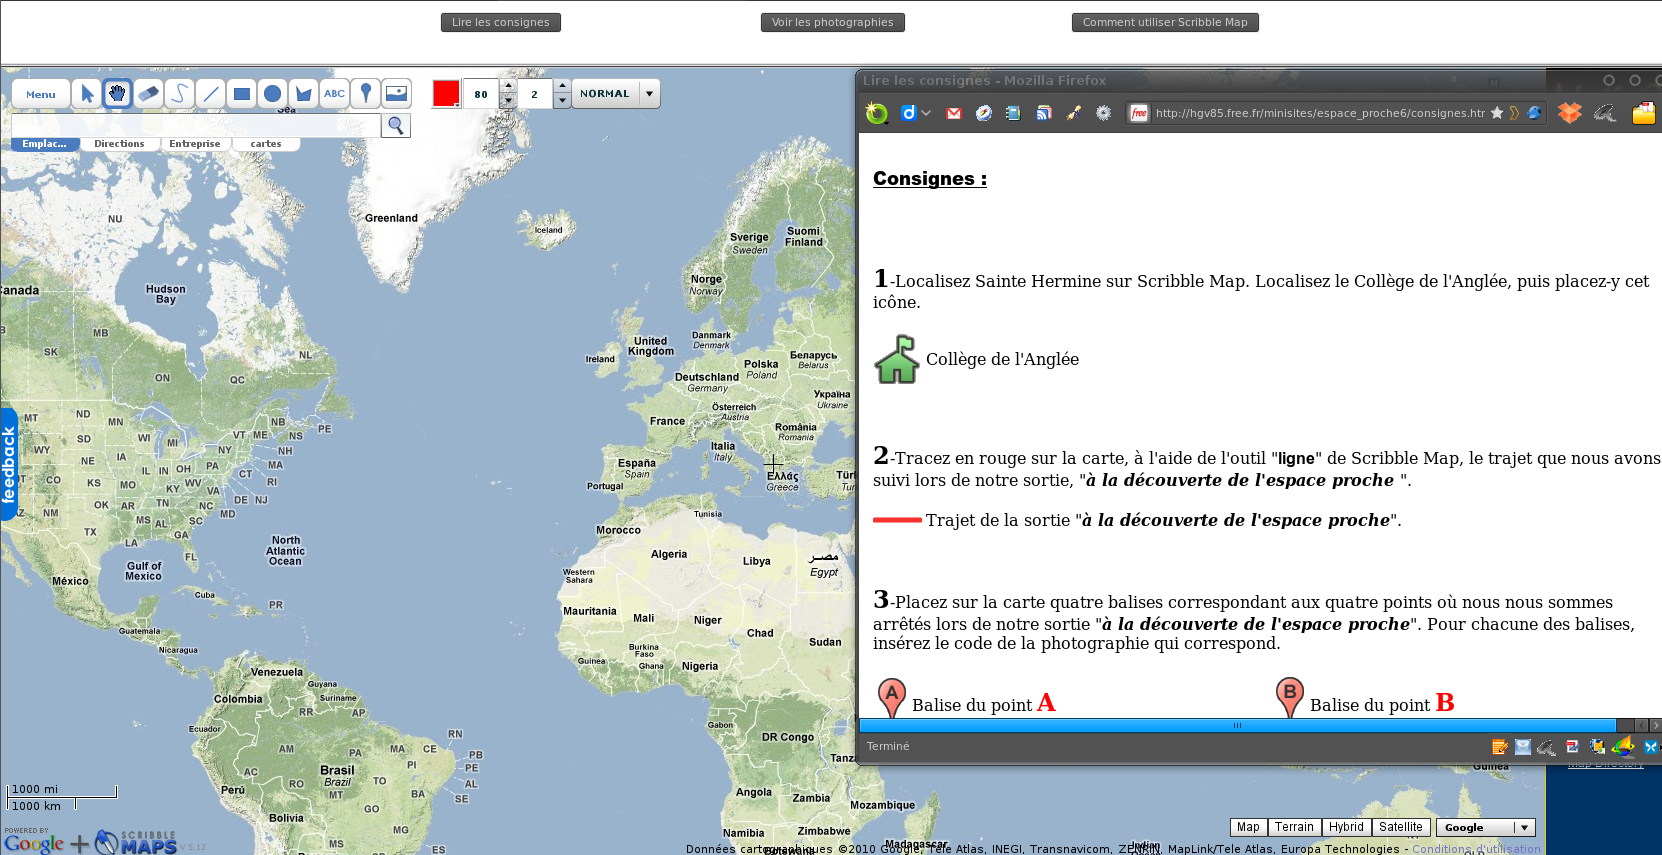Viewport: 1662px width, 855px height.
Task: Click the Terminé status text
Action: [x=888, y=746]
